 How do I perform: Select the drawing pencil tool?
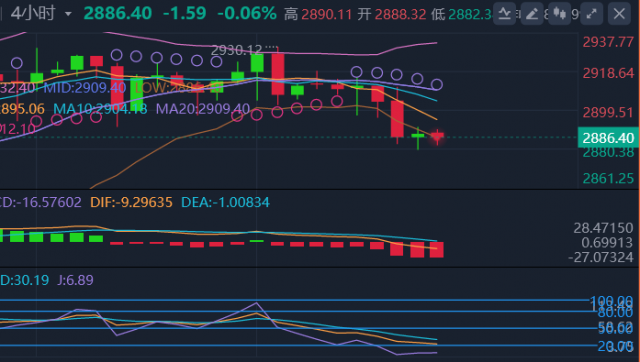coord(532,14)
